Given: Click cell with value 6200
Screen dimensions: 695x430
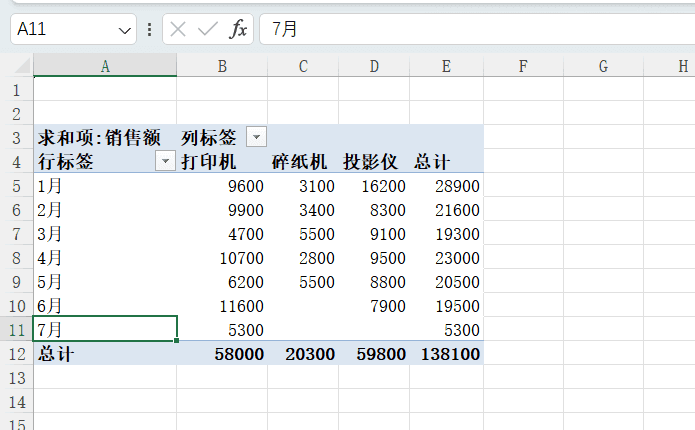Looking at the screenshot, I should pos(222,281).
